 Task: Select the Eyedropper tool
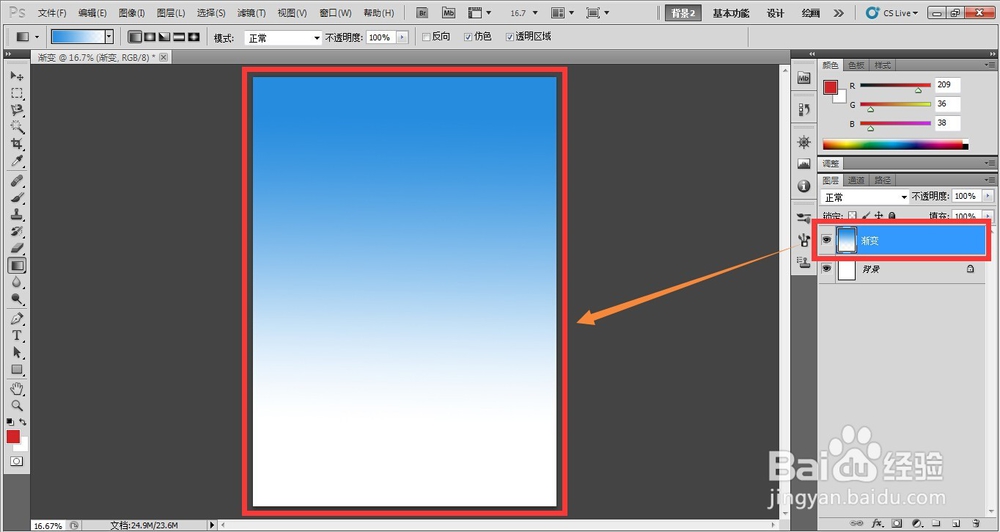point(17,160)
